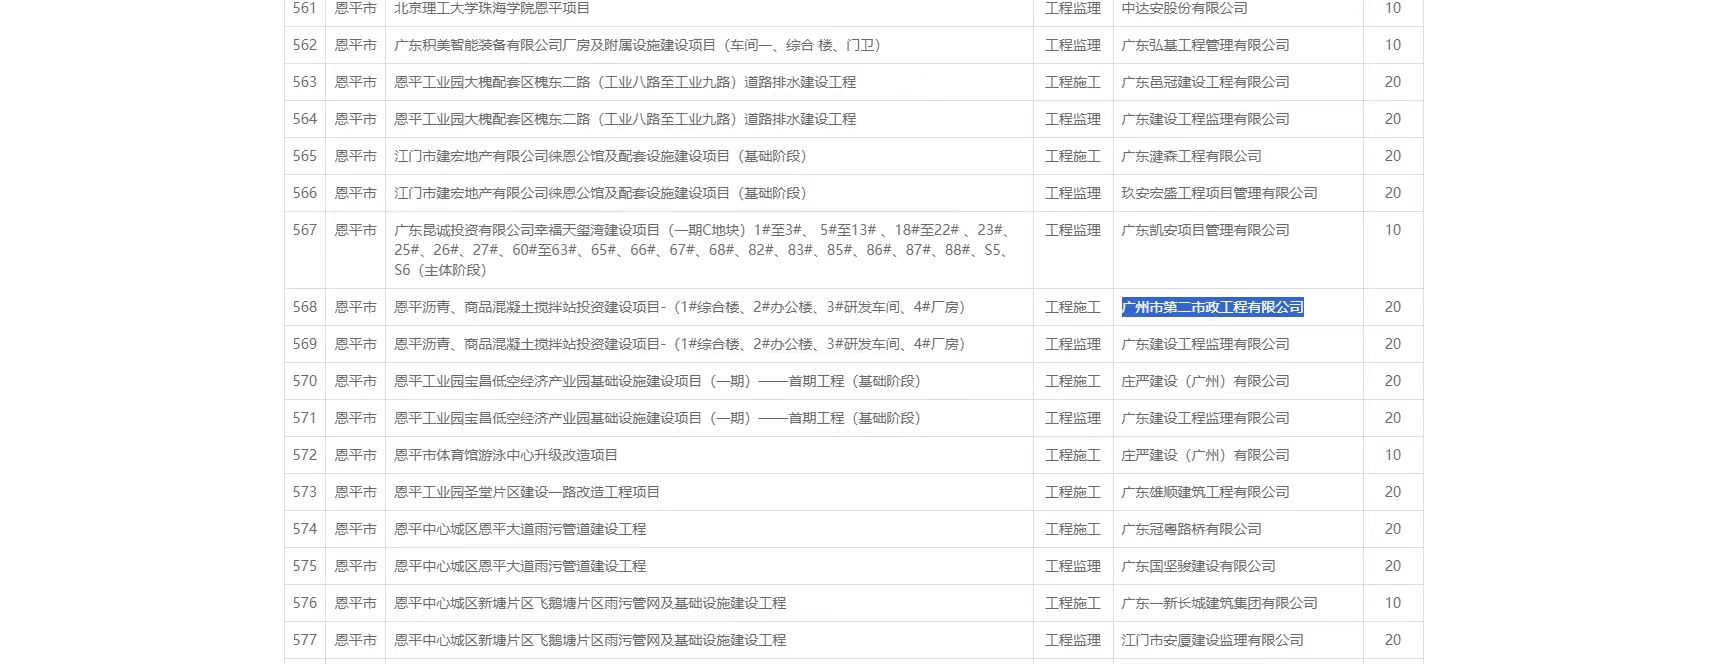Click row number '566'

click(305, 193)
